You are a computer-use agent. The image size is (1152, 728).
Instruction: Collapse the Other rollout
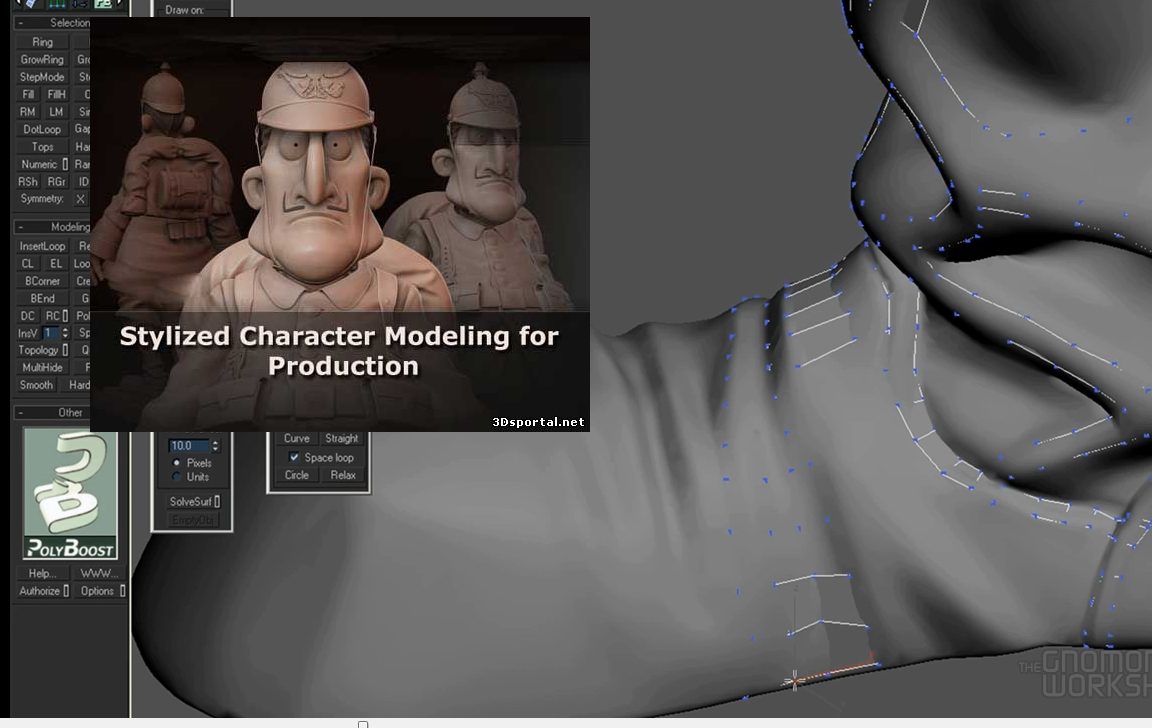[x=21, y=413]
